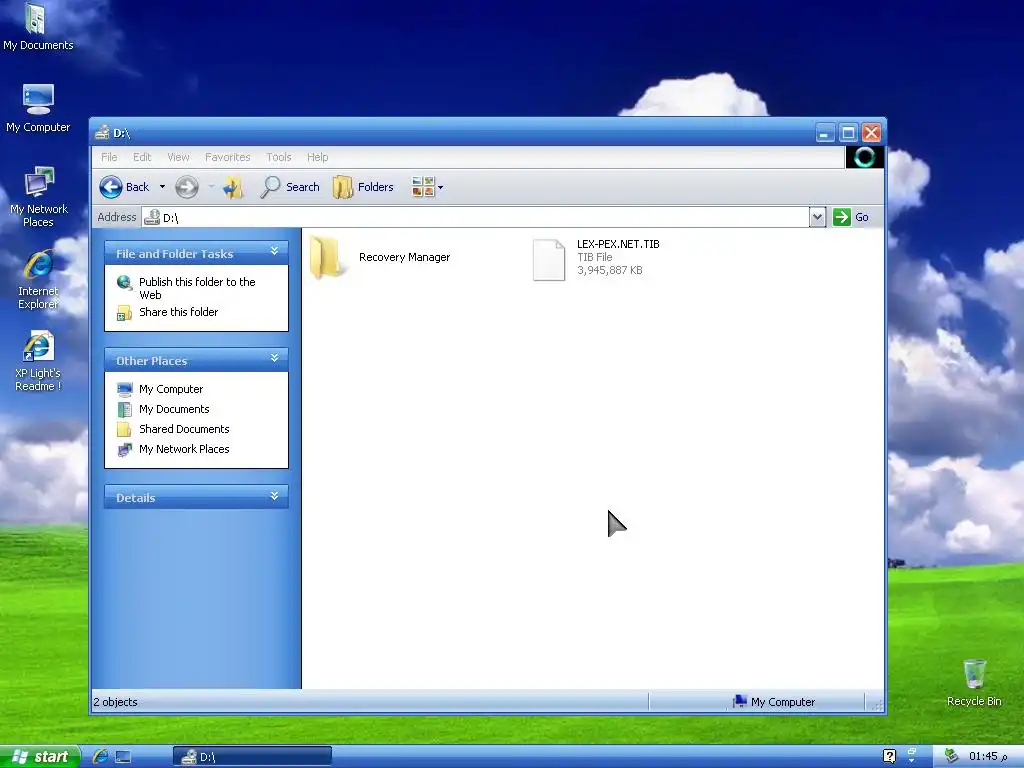Click the D:\ taskbar button
This screenshot has width=1024, height=768.
[252, 756]
